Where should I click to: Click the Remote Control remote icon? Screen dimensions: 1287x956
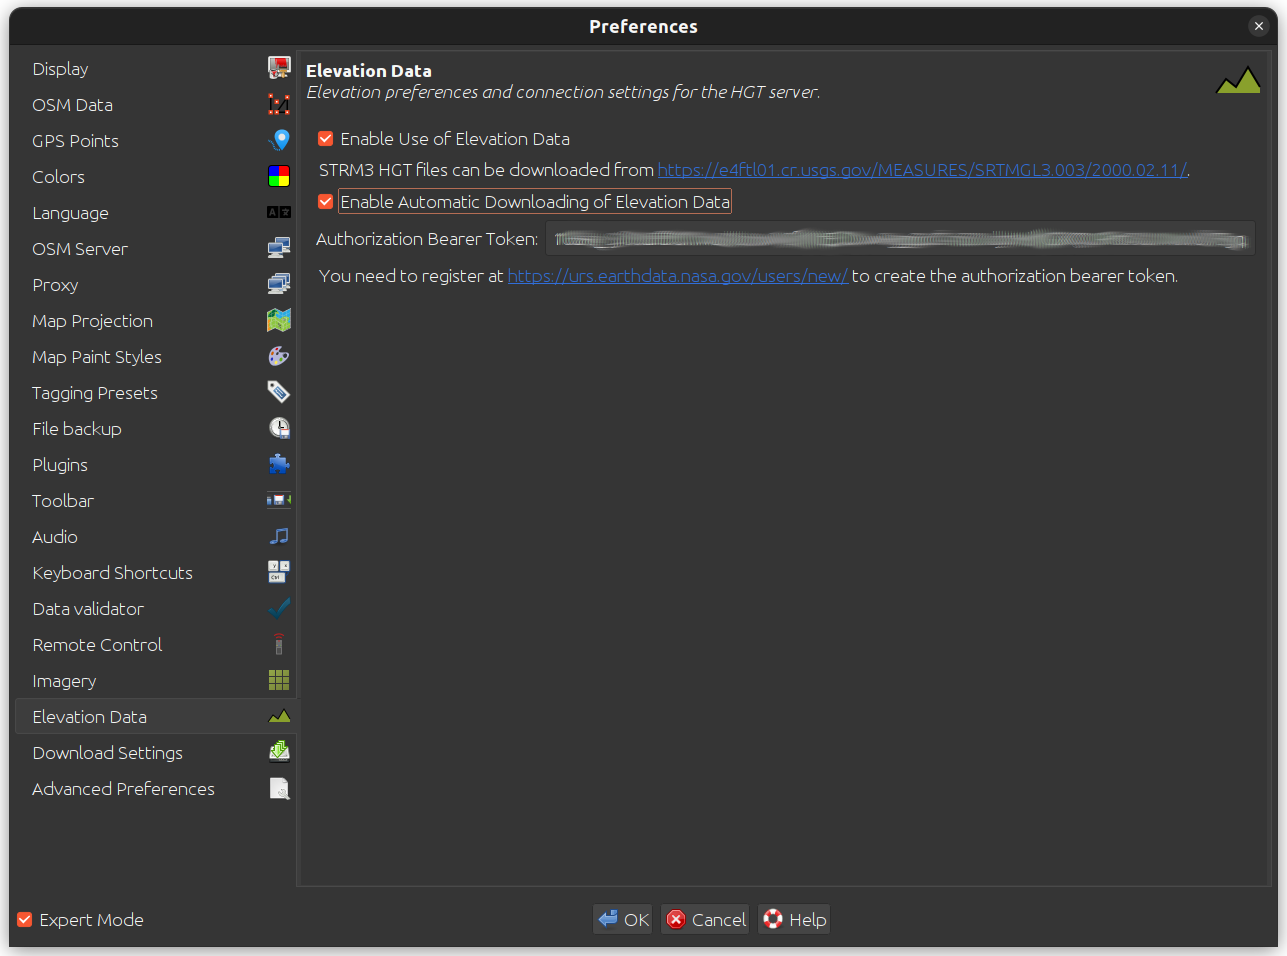coord(279,643)
